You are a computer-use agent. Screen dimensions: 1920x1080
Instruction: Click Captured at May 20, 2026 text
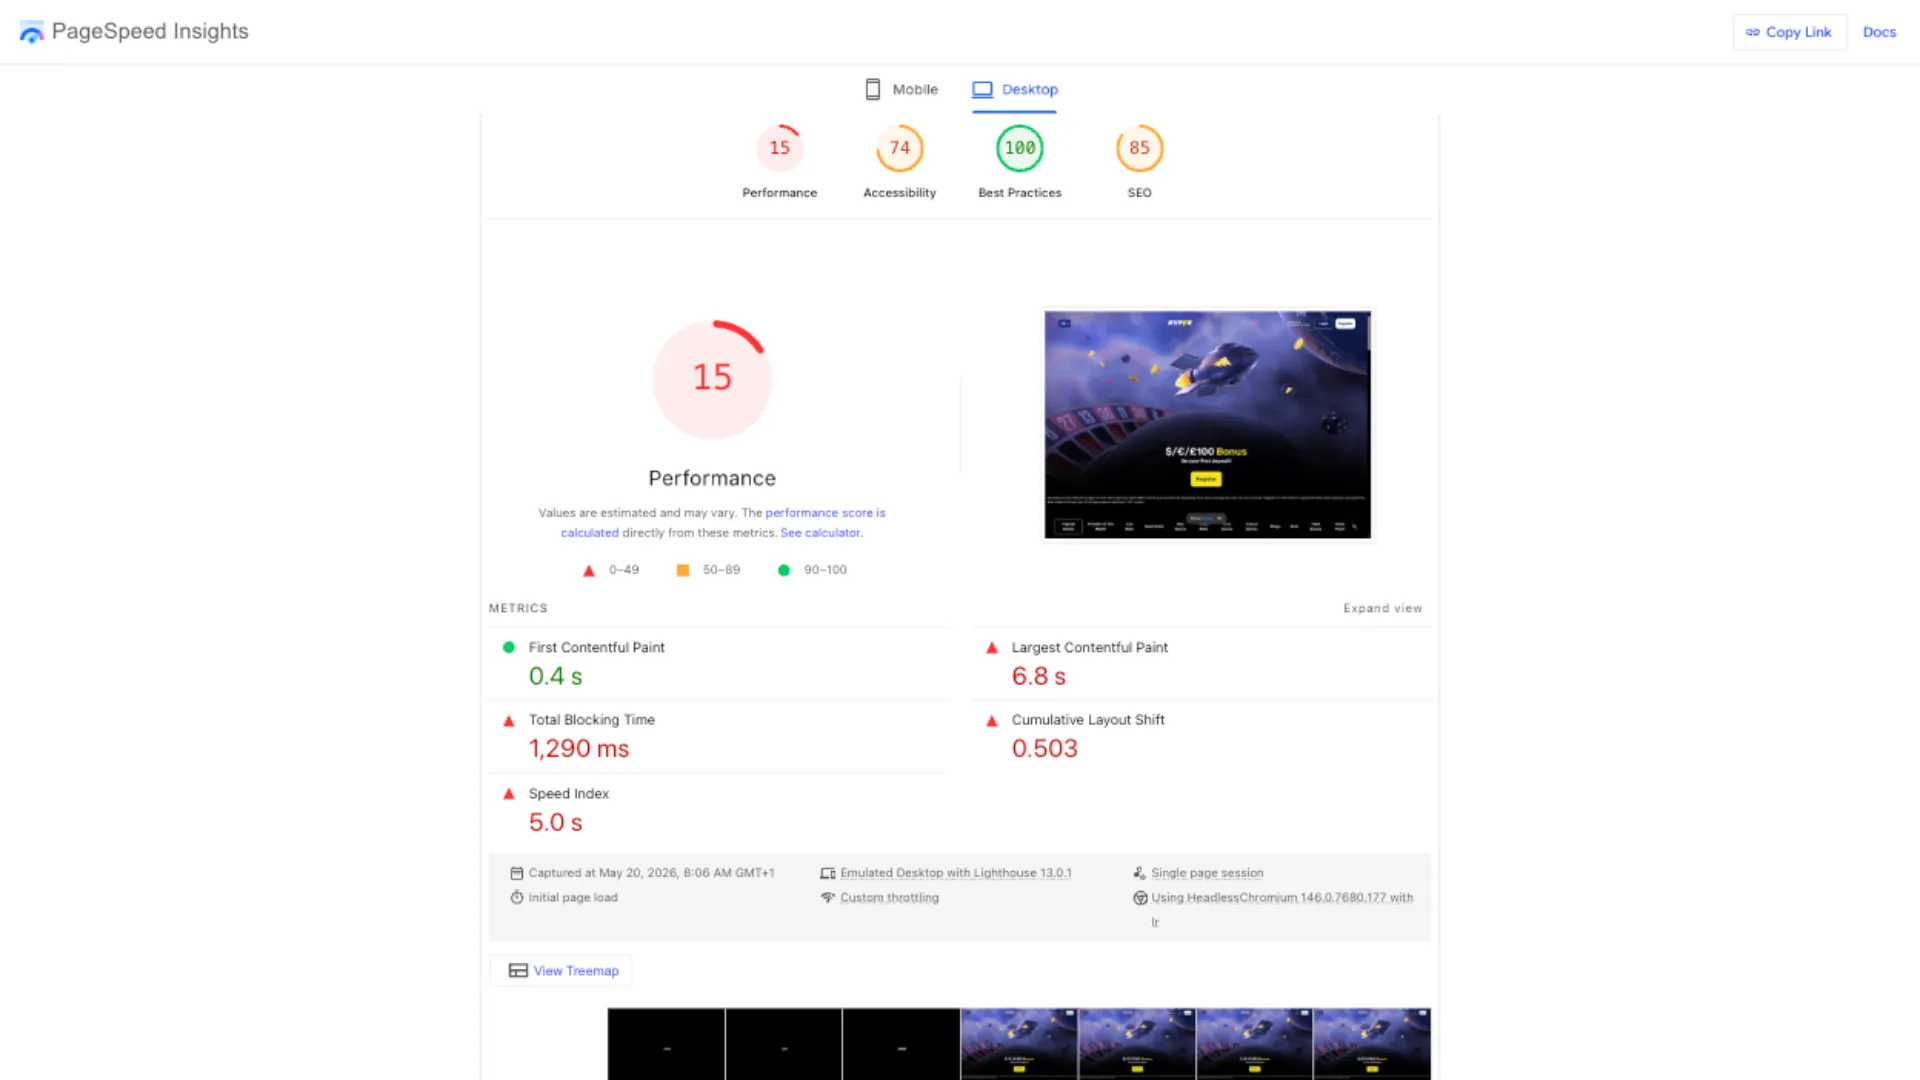[x=652, y=873]
